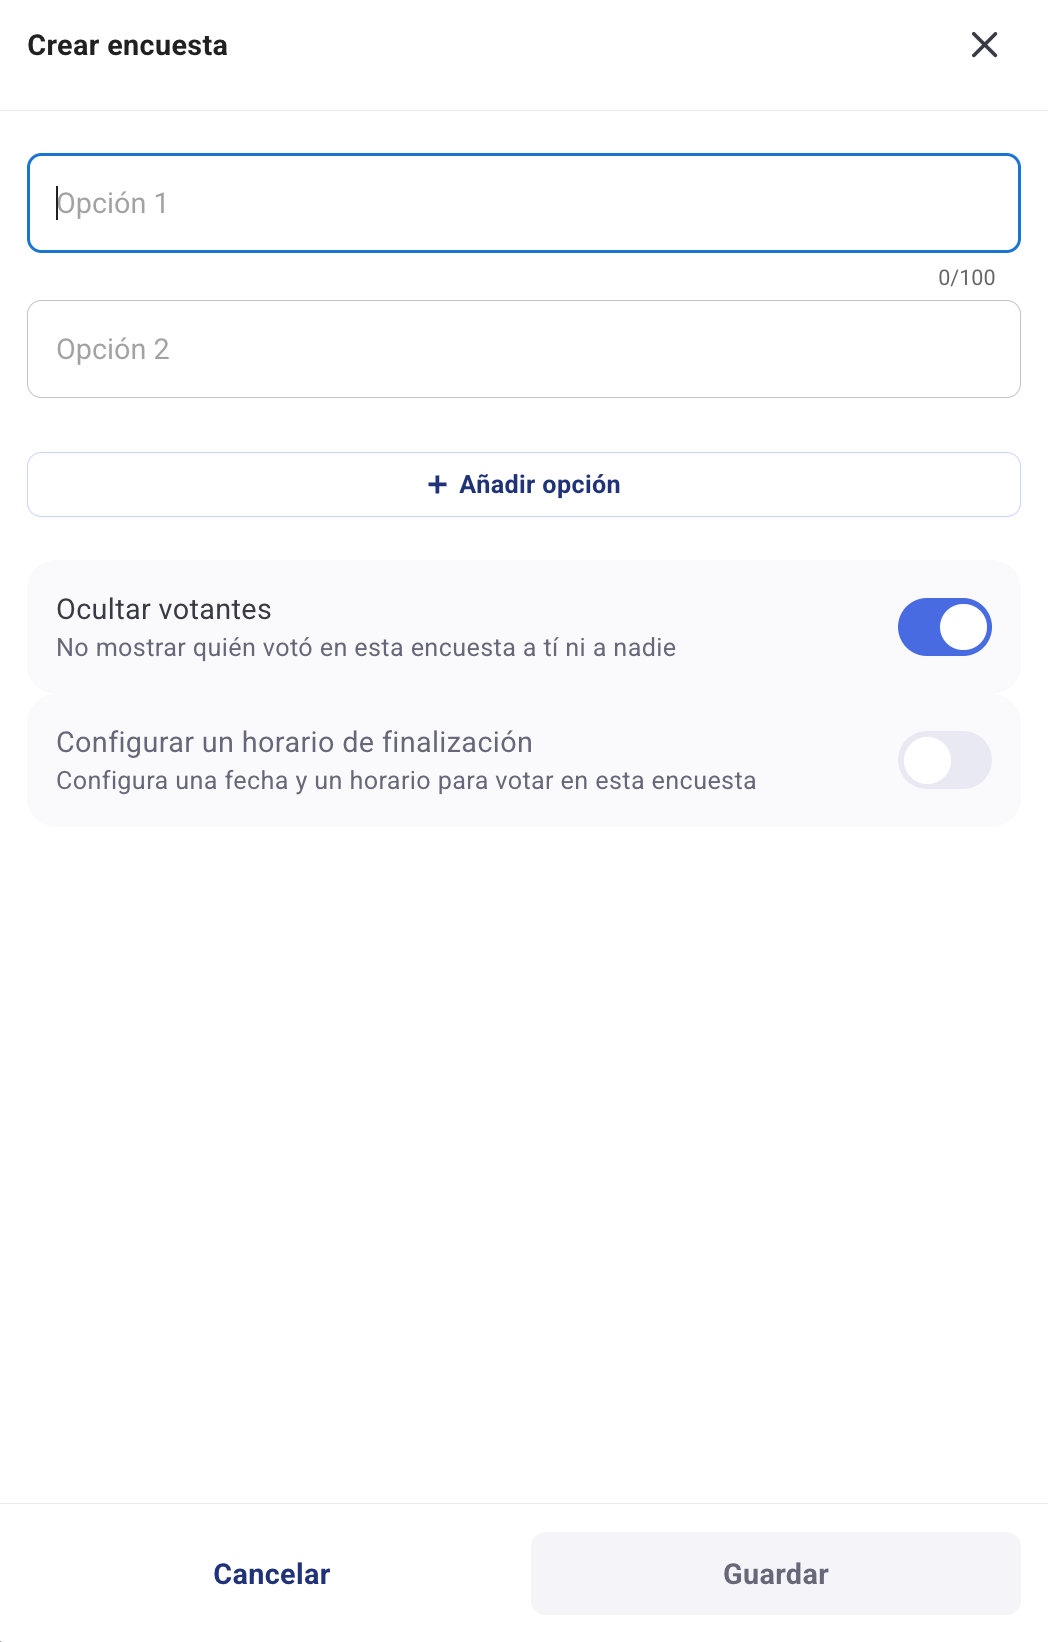
Task: Close the Crear encuesta dialog with X
Action: (x=984, y=45)
